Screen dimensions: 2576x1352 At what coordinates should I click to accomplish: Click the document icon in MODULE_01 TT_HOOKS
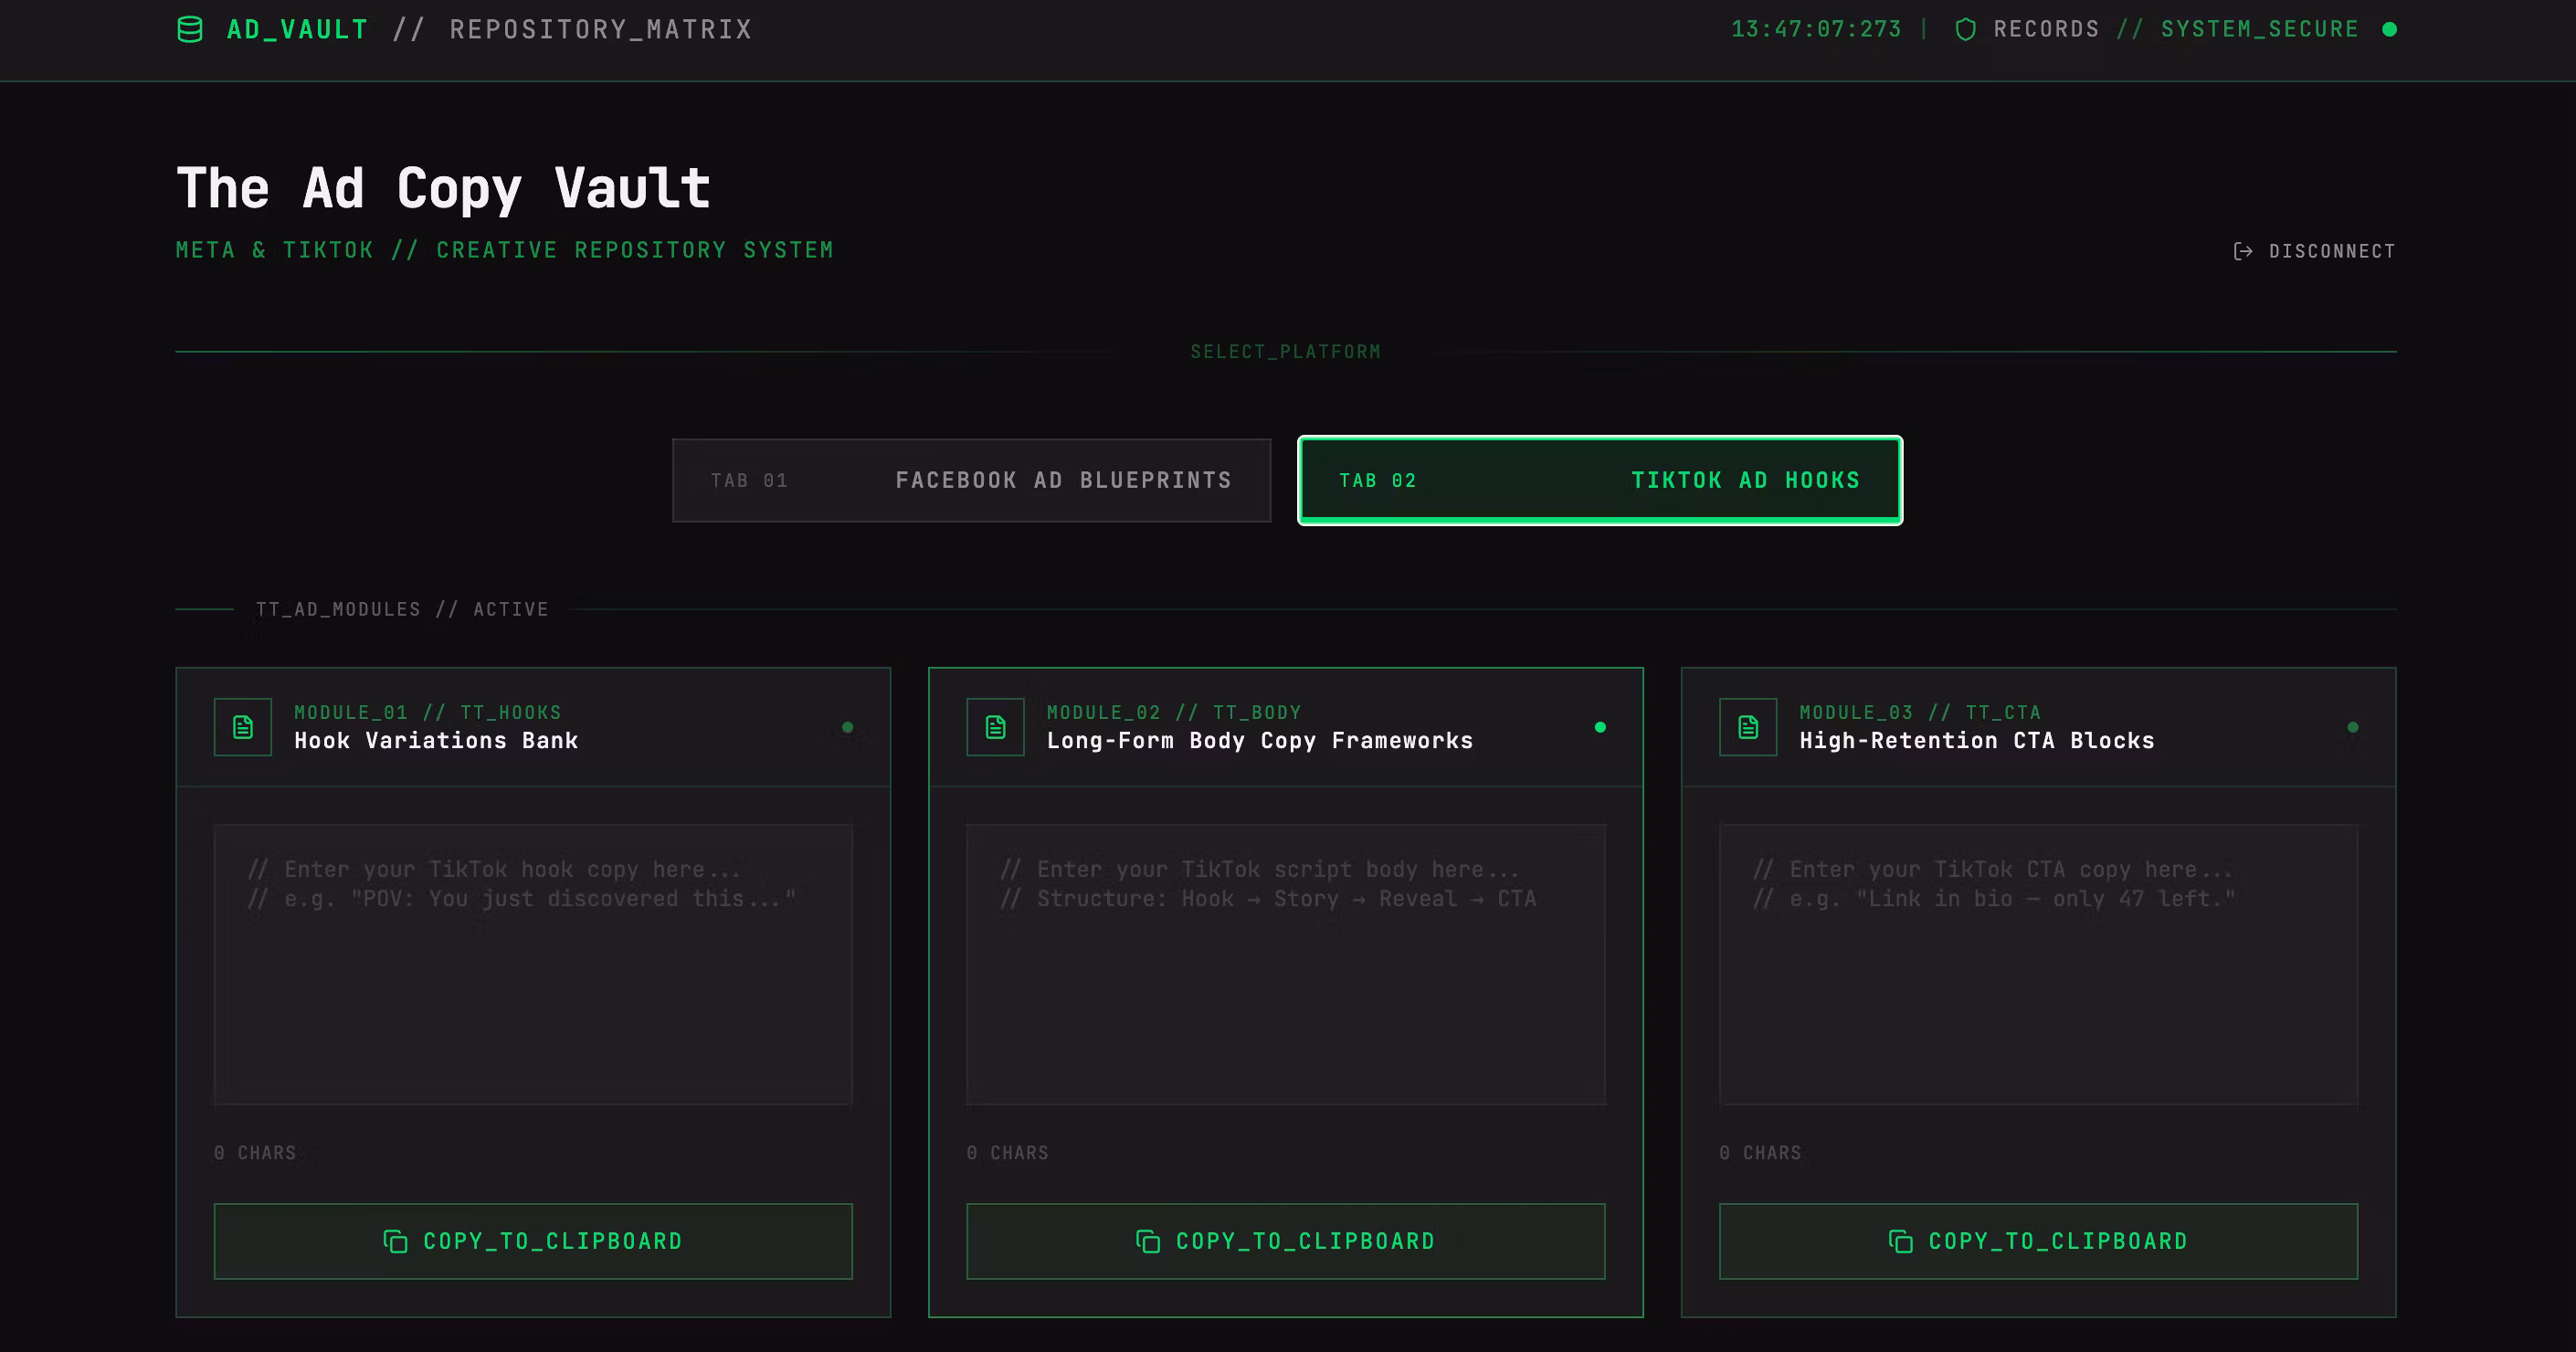(x=243, y=727)
